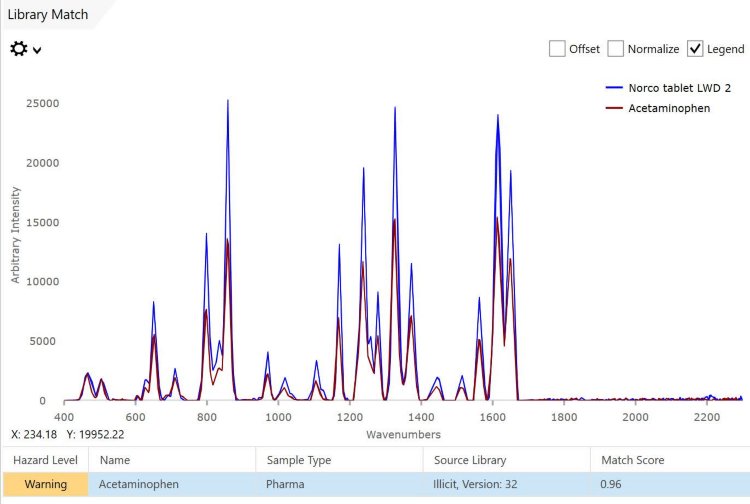750x504 pixels.
Task: Sort by the Name column header
Action: coord(172,460)
